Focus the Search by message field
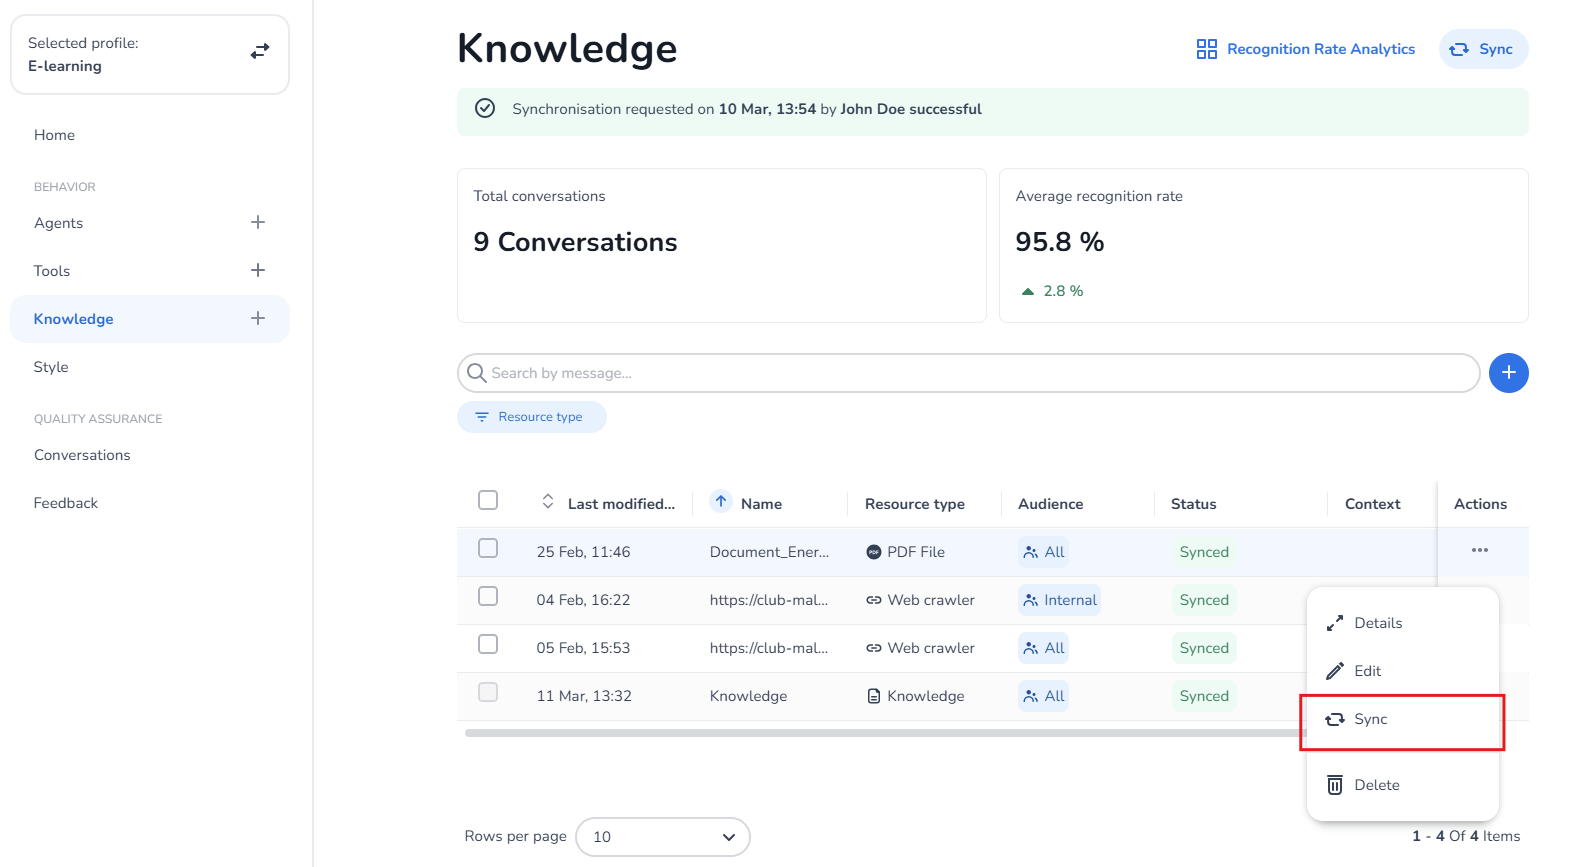1581x867 pixels. pyautogui.click(x=968, y=373)
